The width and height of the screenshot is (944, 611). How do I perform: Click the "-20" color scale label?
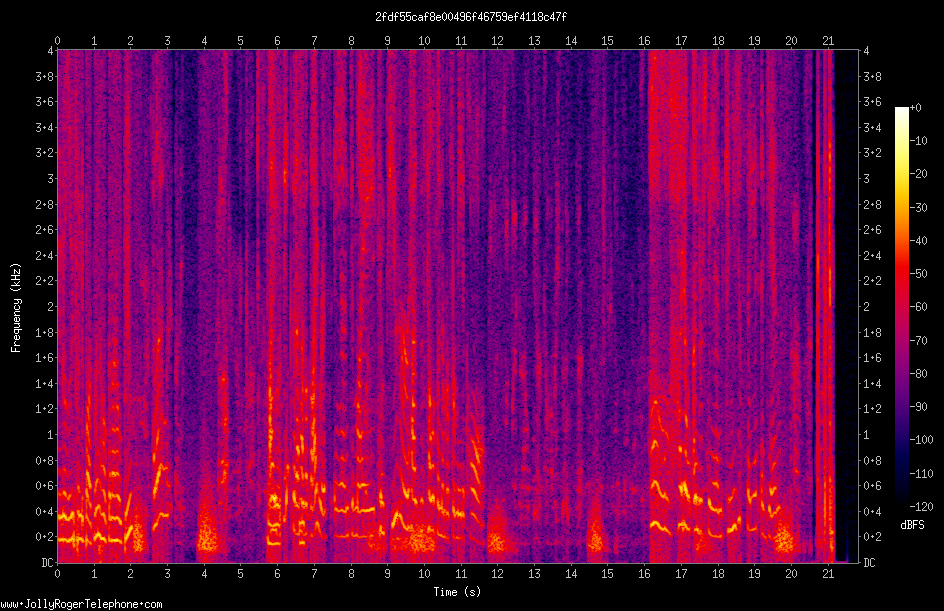tap(919, 174)
